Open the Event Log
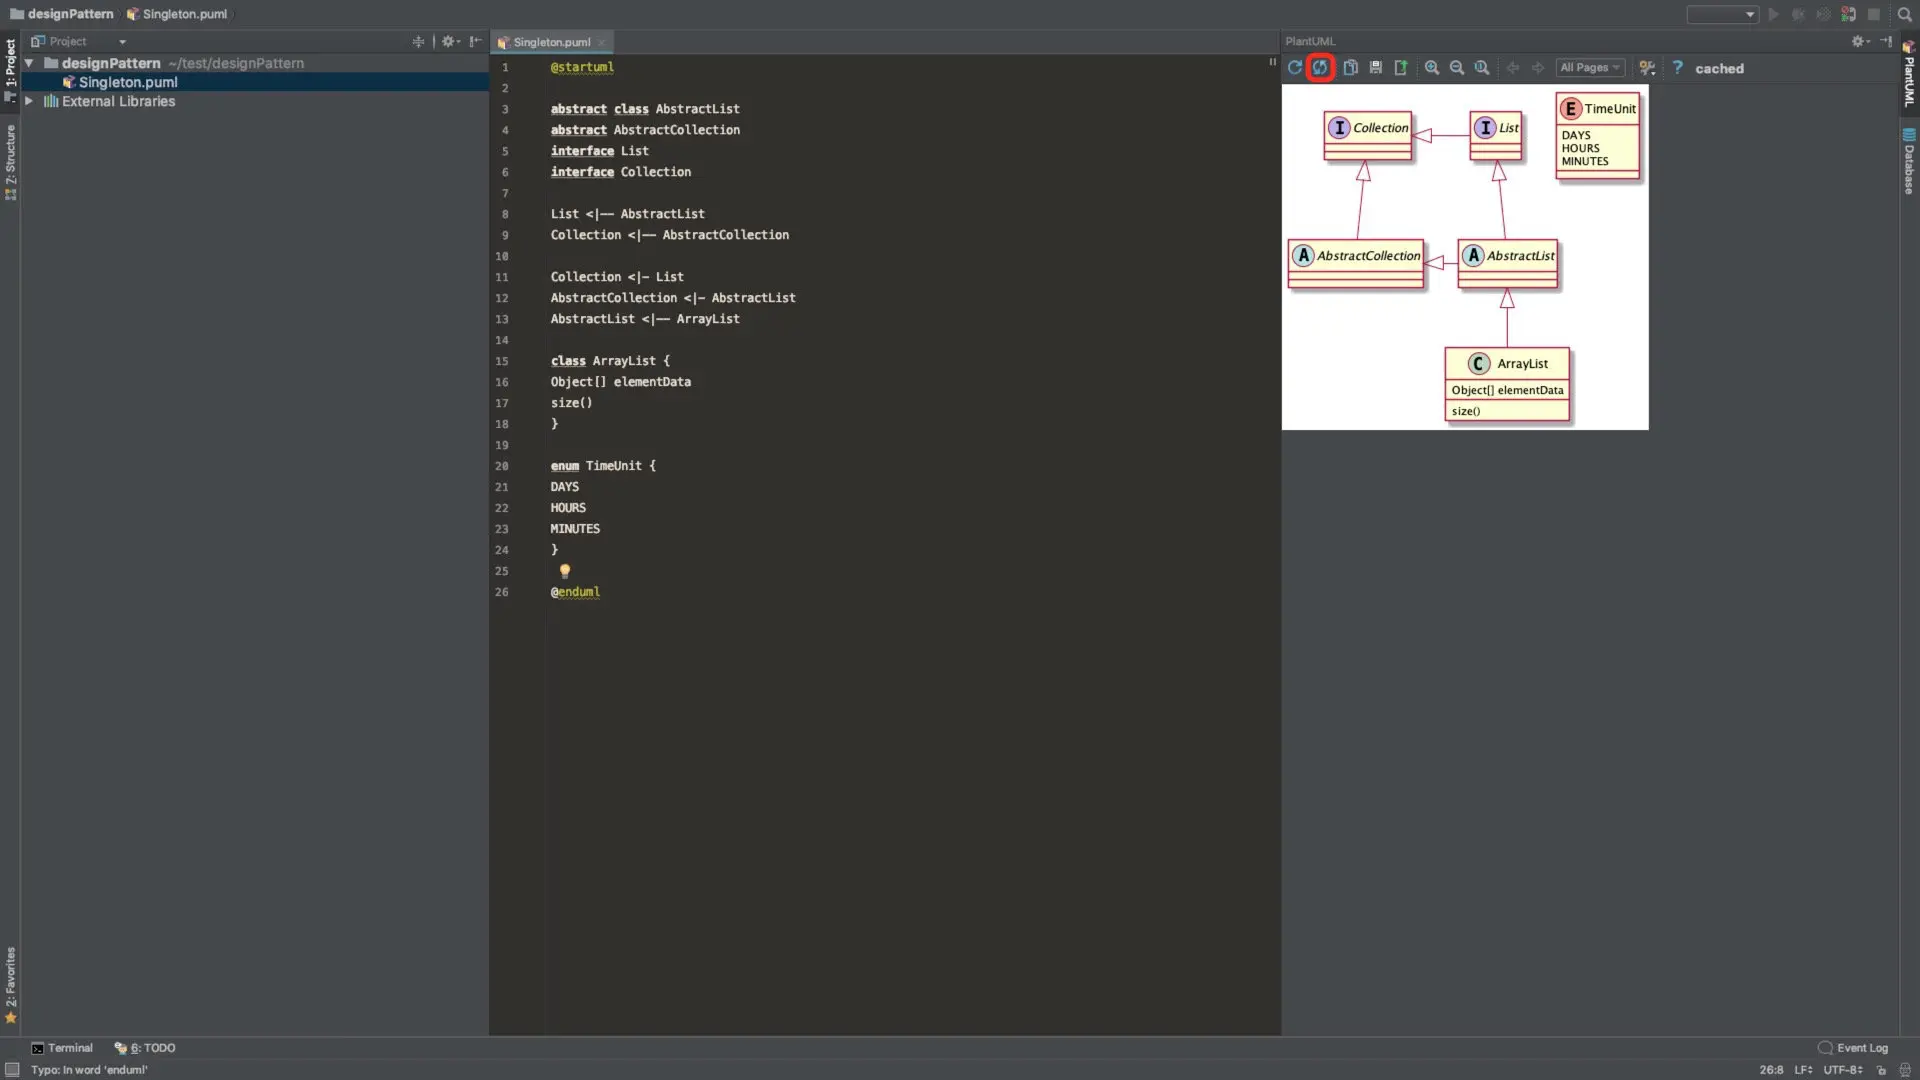The width and height of the screenshot is (1920, 1080). (1853, 1048)
